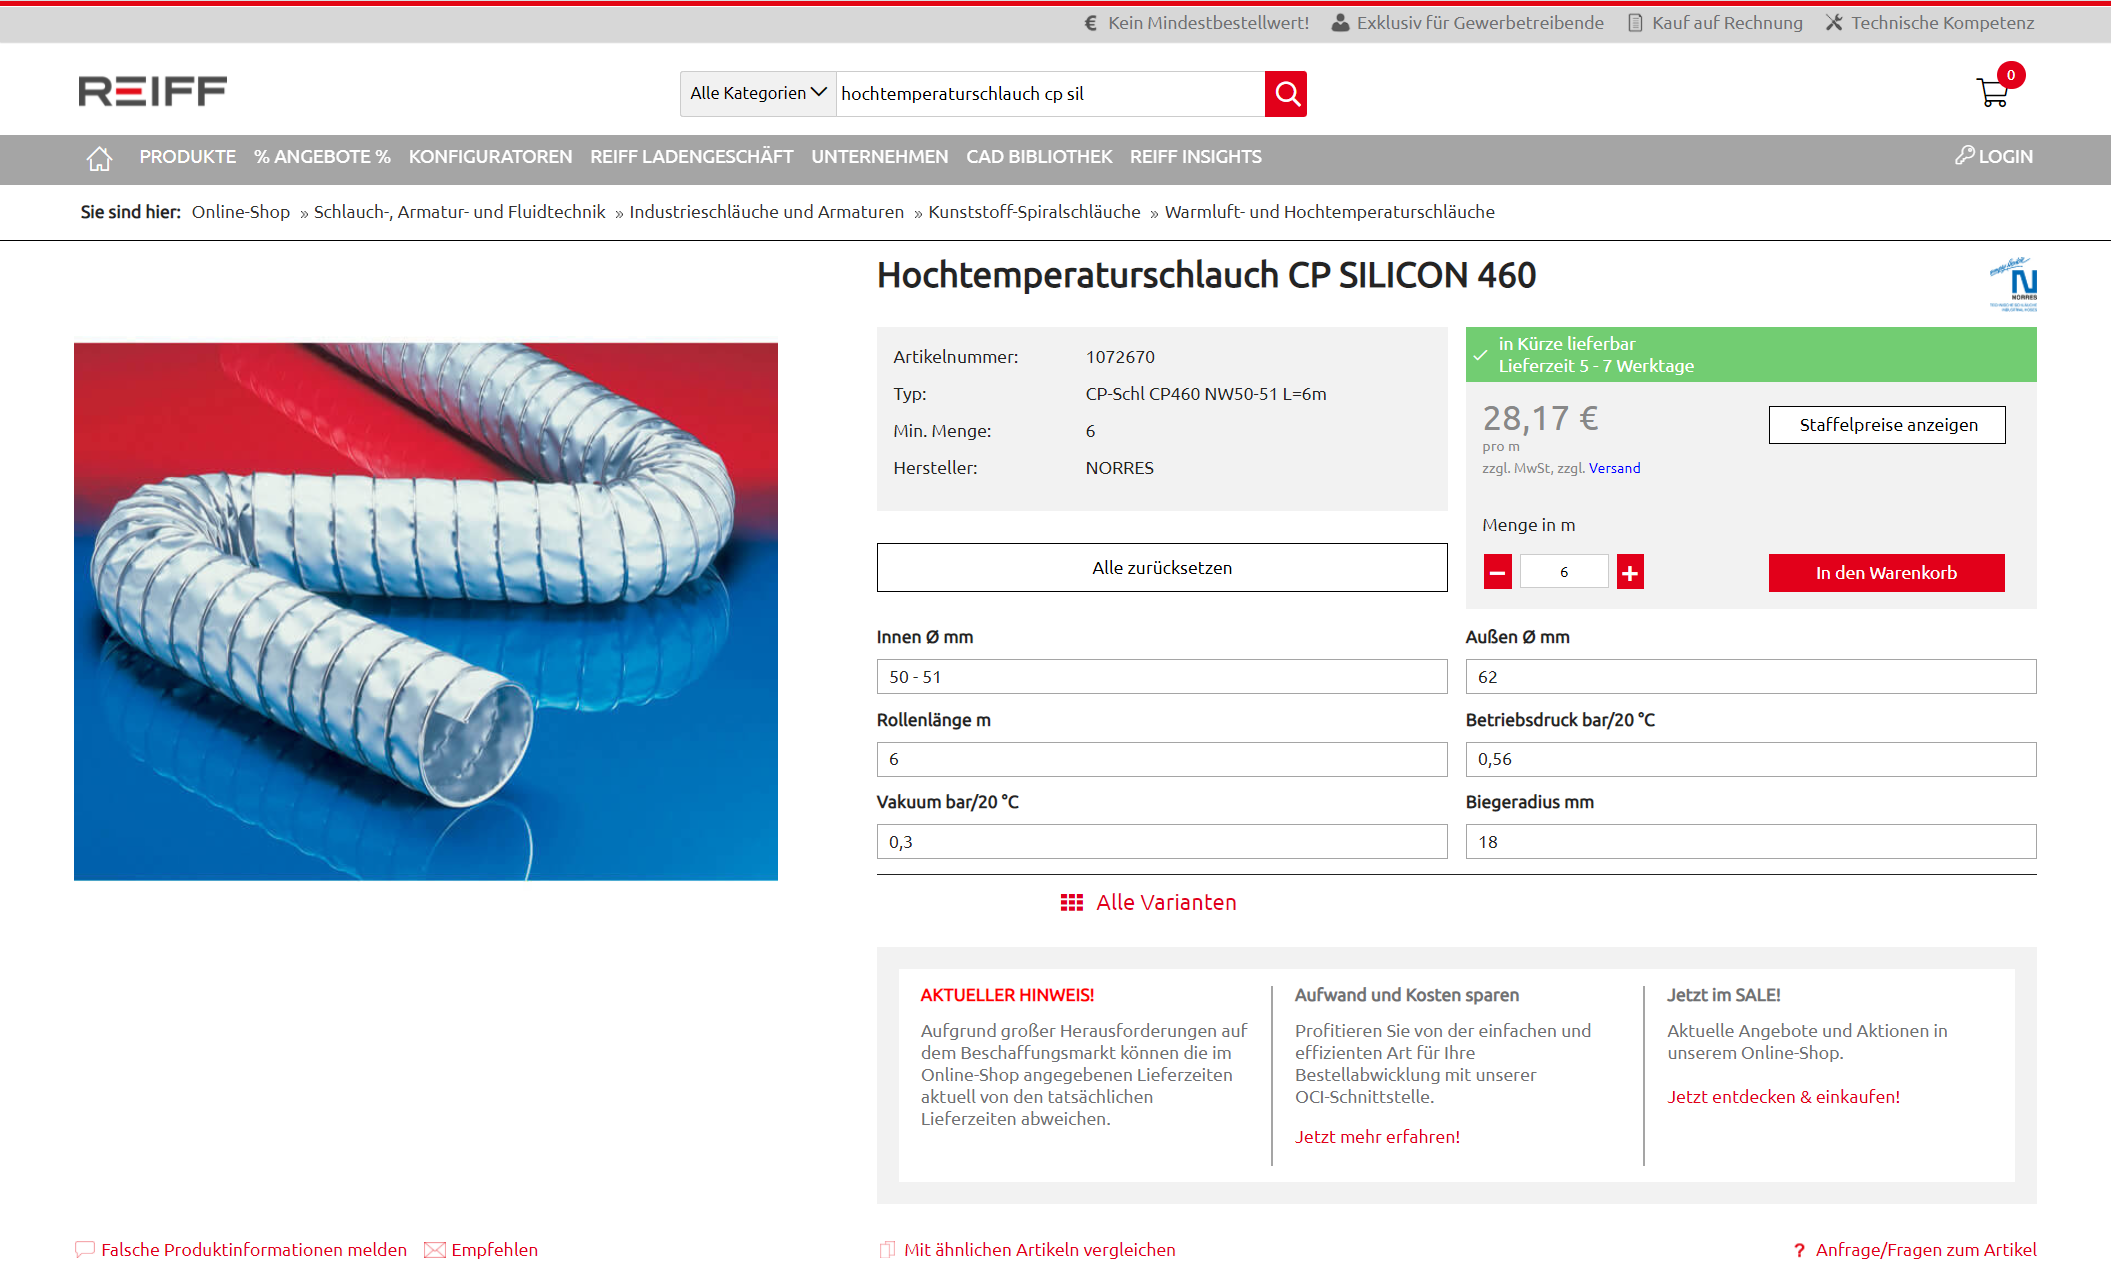Open REIFF INSIGHTS menu item
The image size is (2111, 1270).
pyautogui.click(x=1196, y=157)
